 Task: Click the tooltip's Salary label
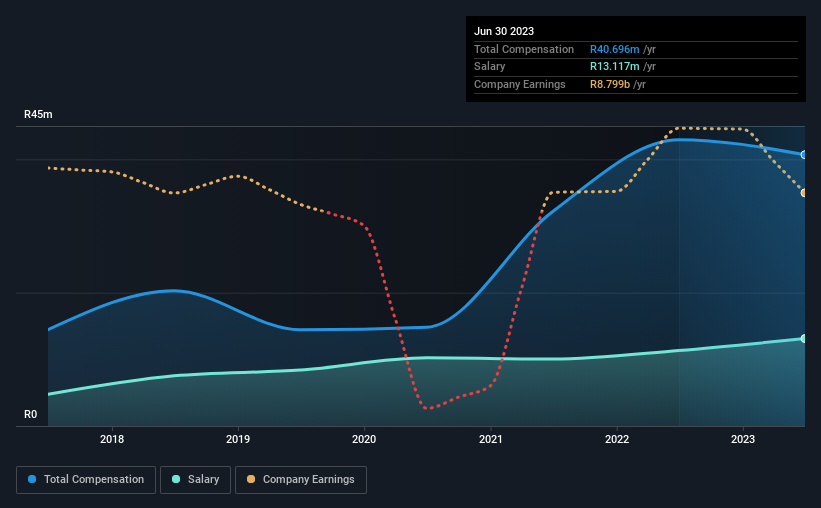pos(490,67)
